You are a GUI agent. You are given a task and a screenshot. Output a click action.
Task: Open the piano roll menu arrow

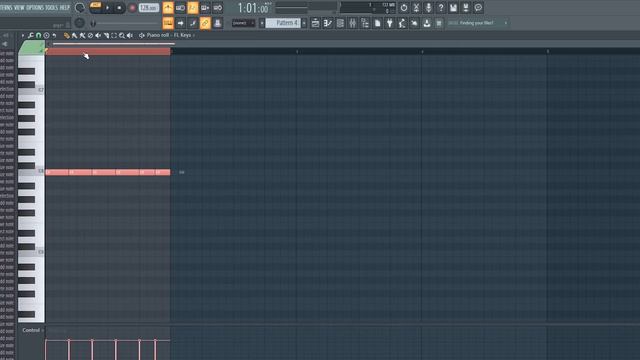[22, 36]
